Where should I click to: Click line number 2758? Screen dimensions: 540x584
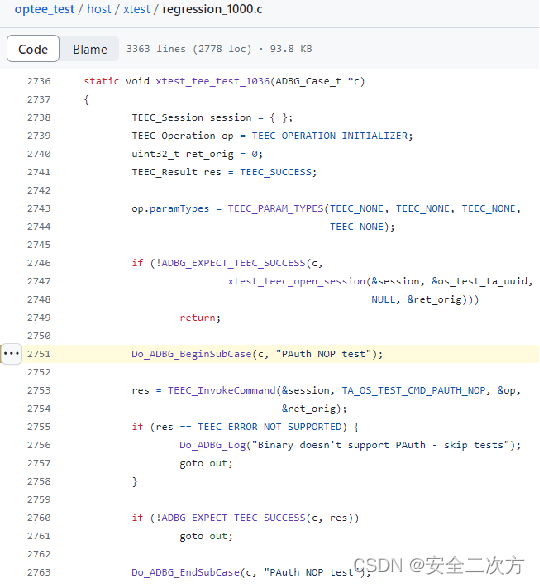(x=39, y=482)
